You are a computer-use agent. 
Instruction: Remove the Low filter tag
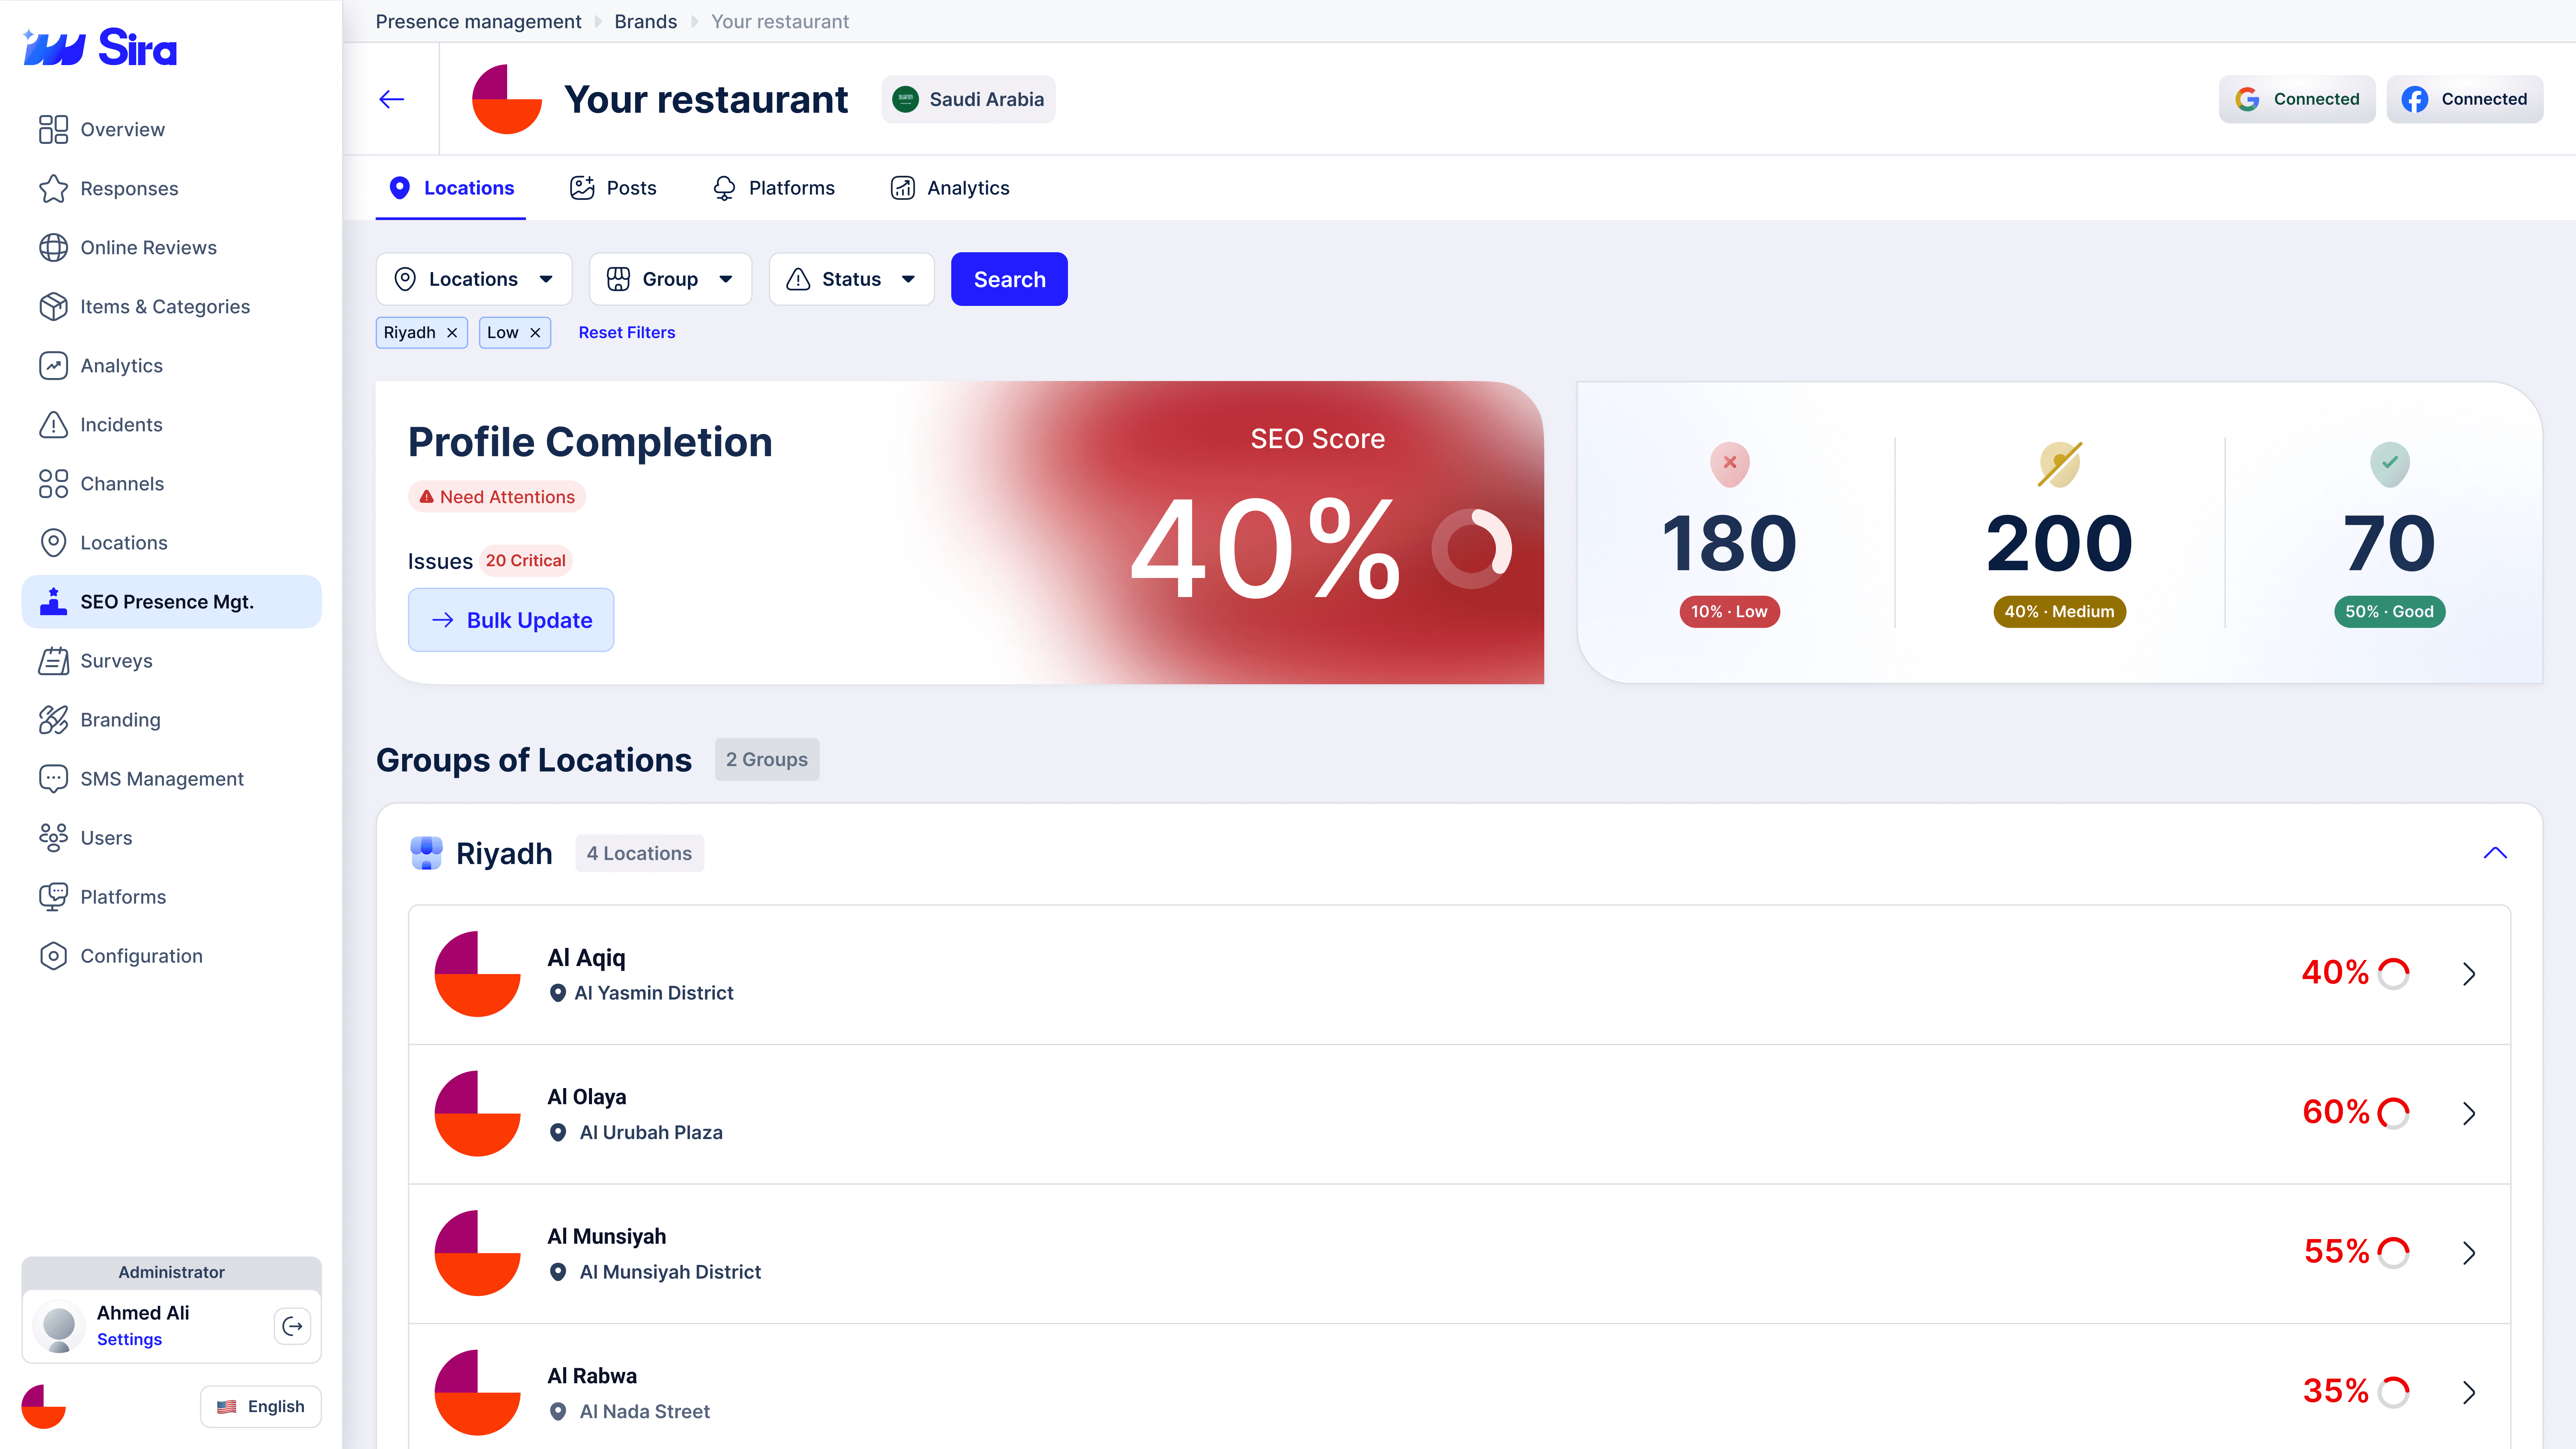(x=535, y=332)
